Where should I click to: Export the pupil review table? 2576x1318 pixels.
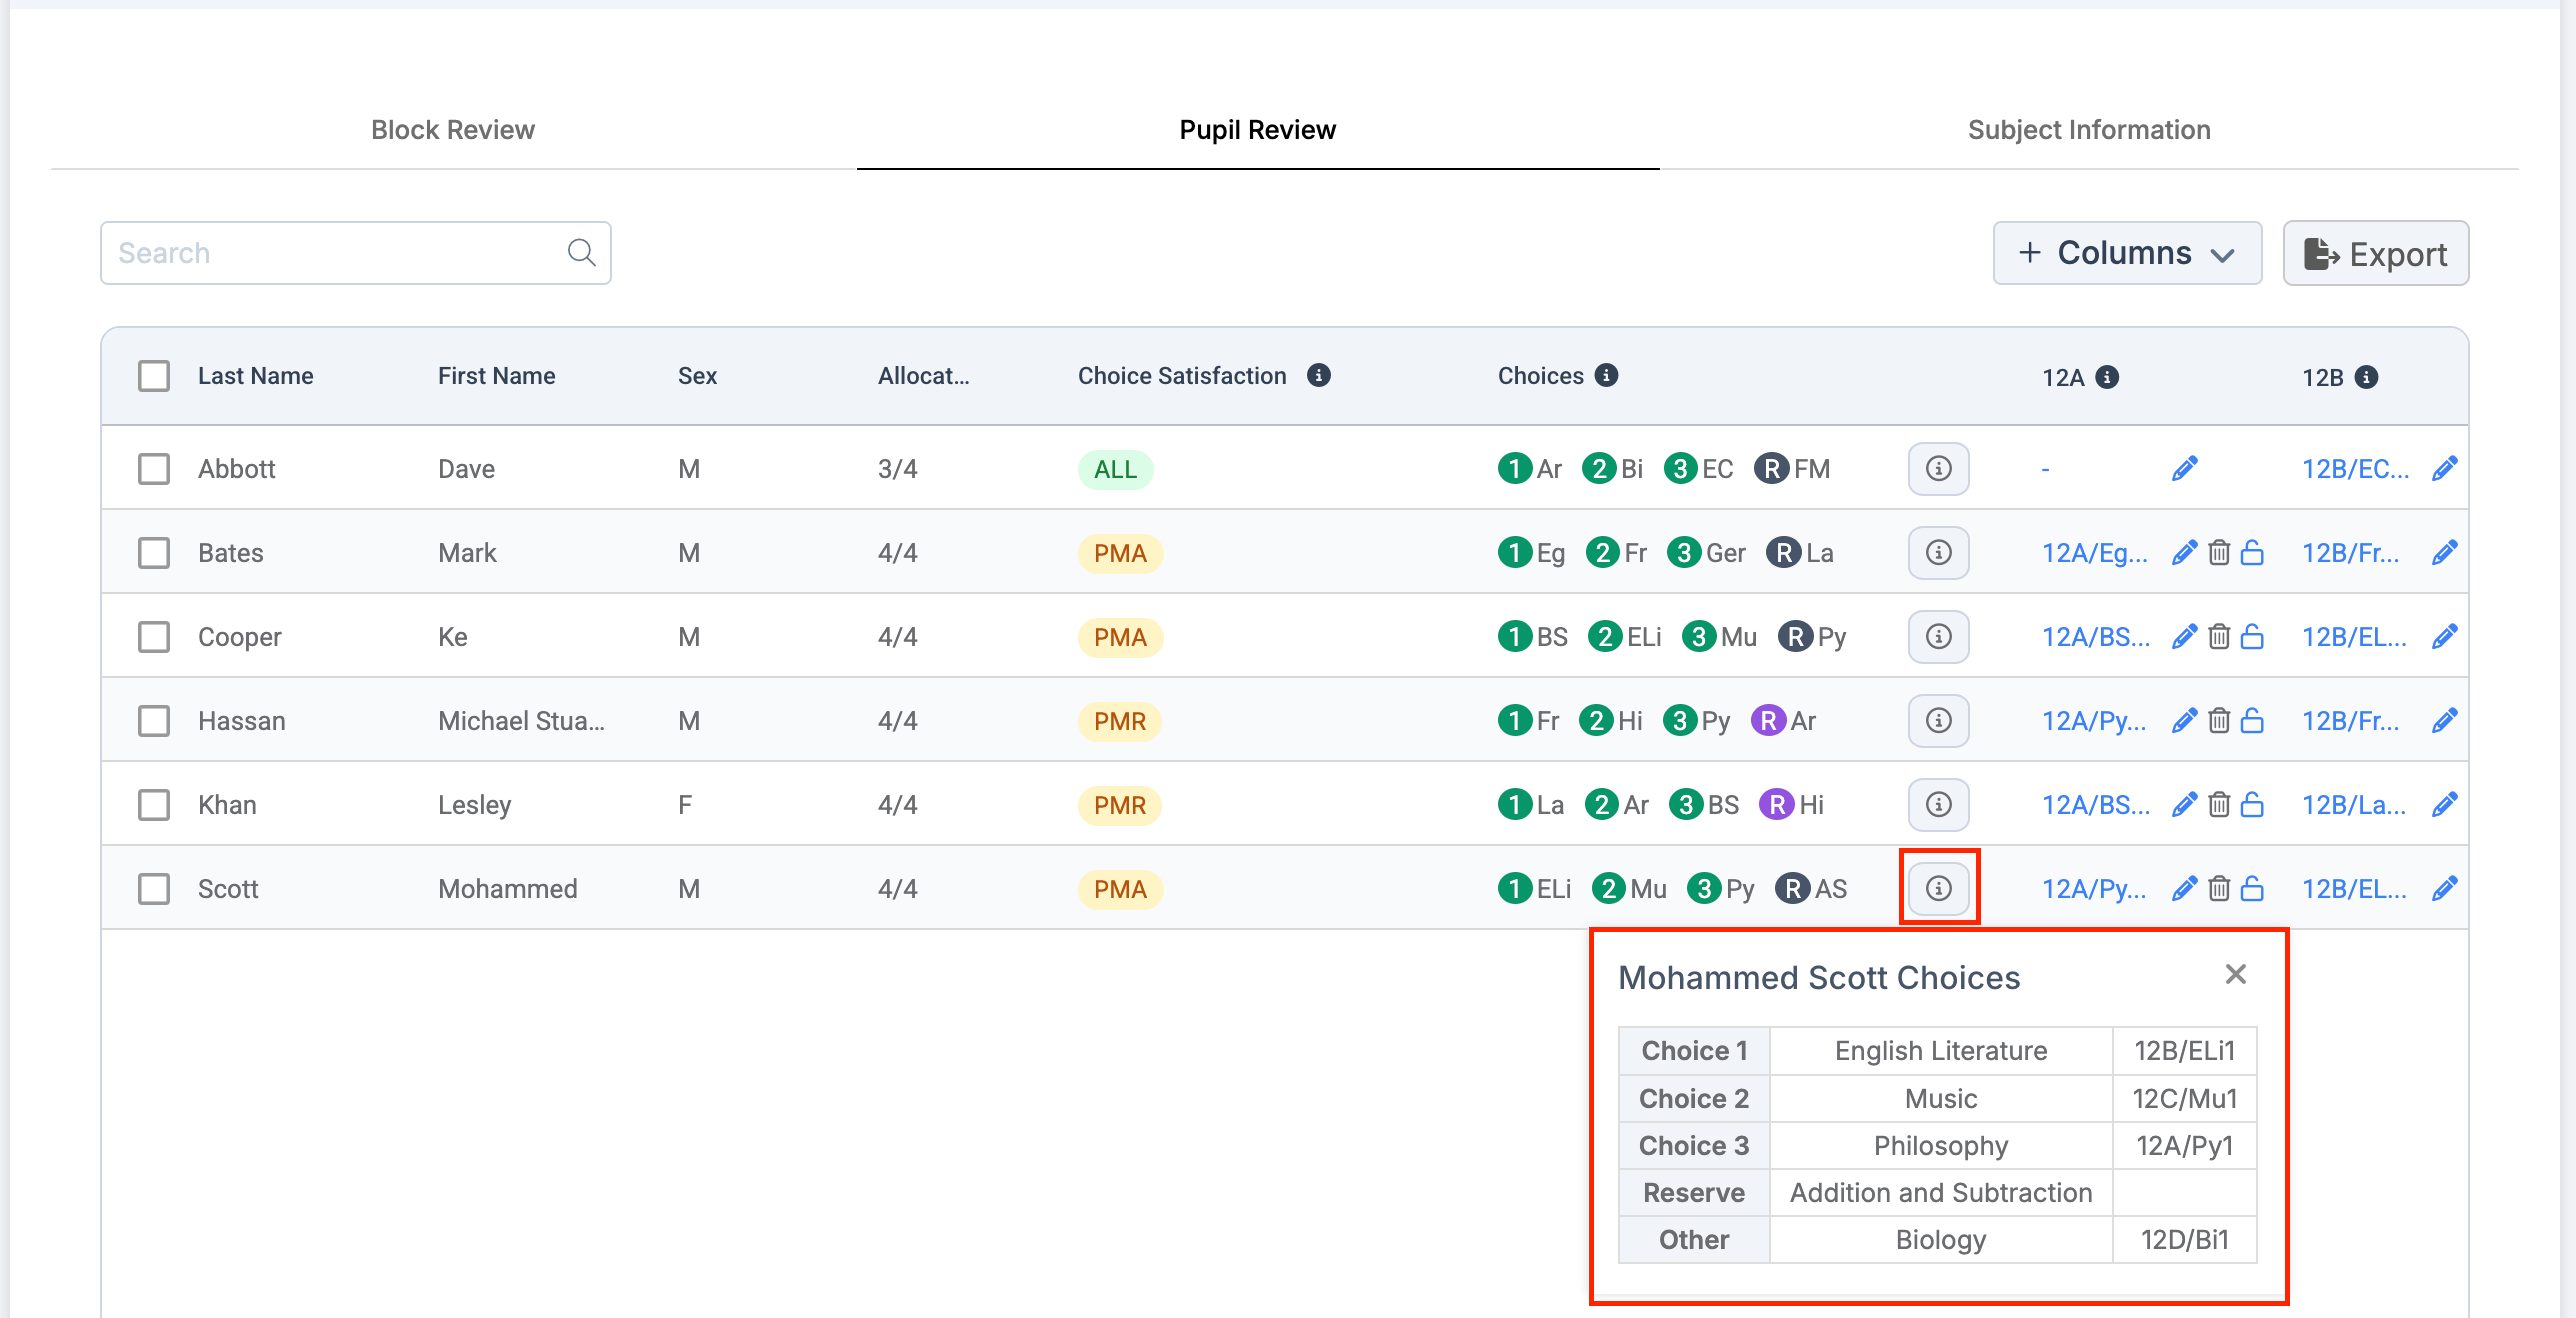click(2375, 253)
